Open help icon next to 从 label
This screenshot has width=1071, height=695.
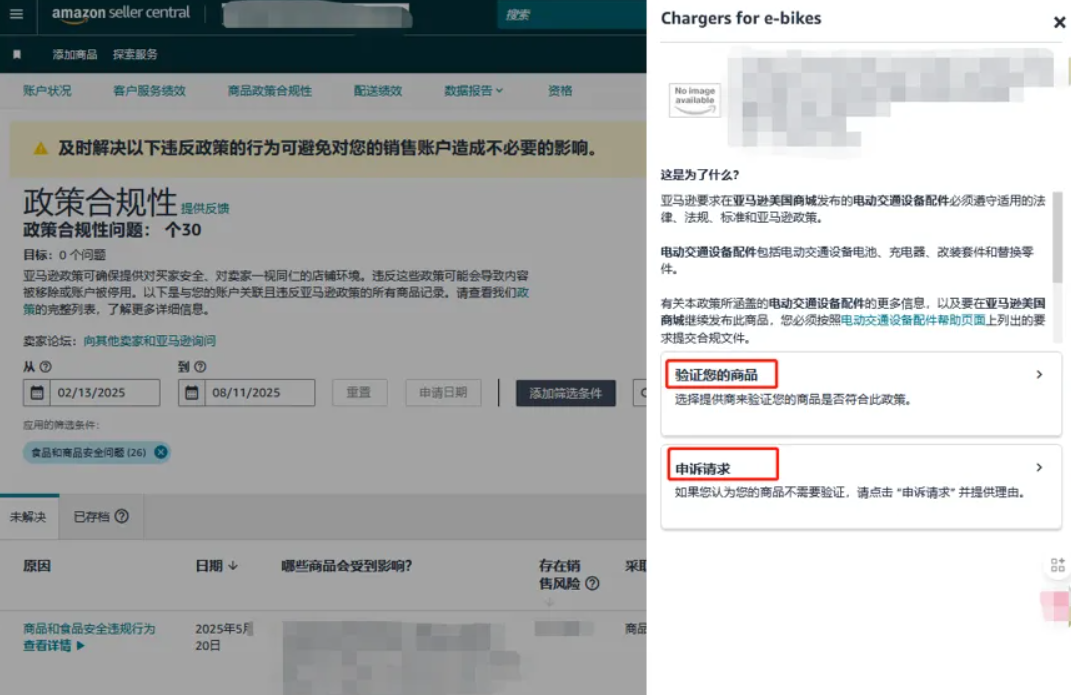(46, 367)
